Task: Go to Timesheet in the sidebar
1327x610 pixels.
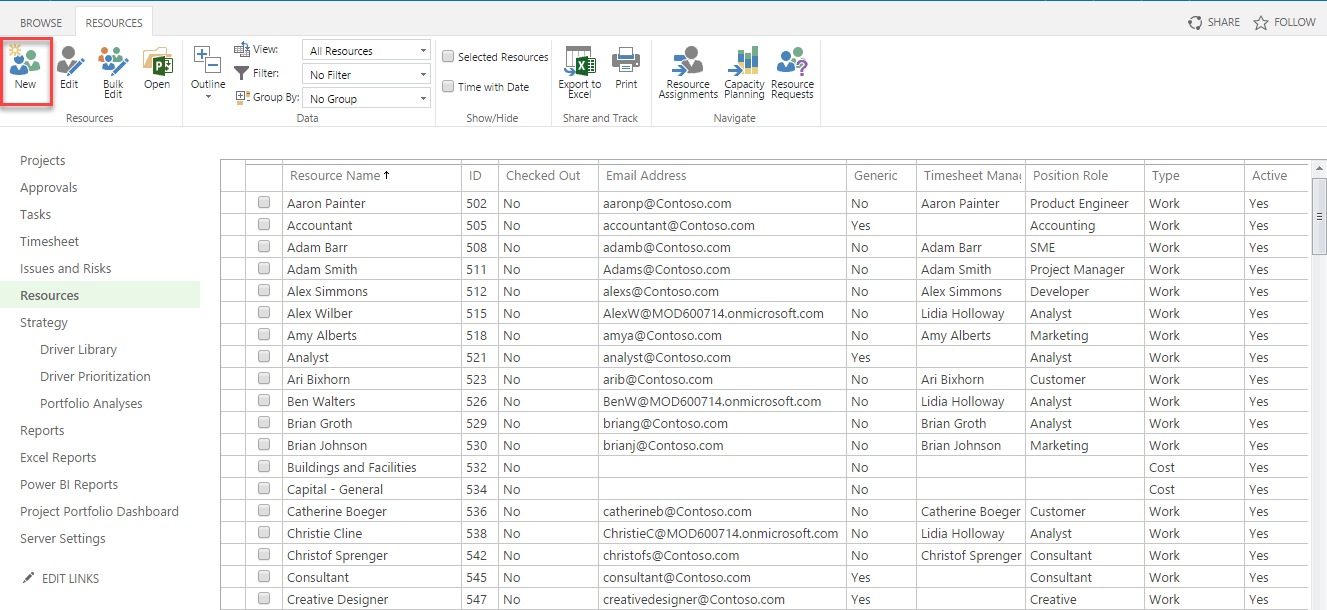Action: click(50, 242)
